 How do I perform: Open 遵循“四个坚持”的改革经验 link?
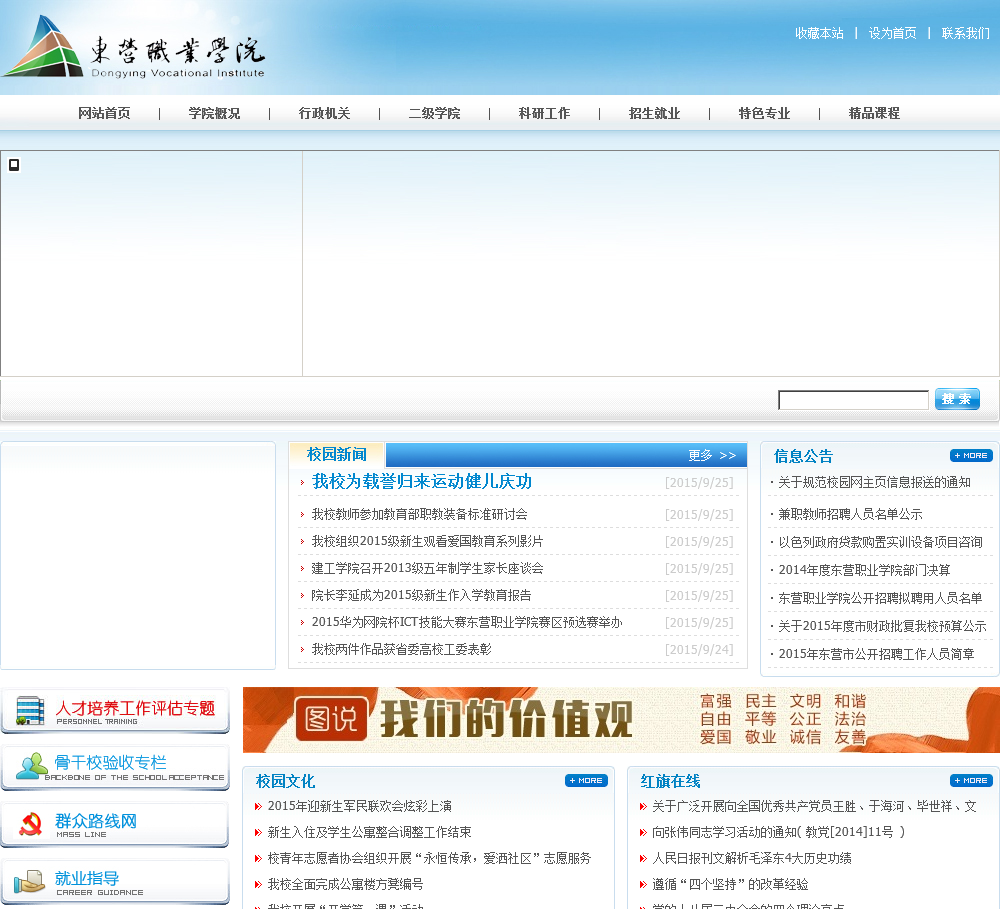point(730,885)
